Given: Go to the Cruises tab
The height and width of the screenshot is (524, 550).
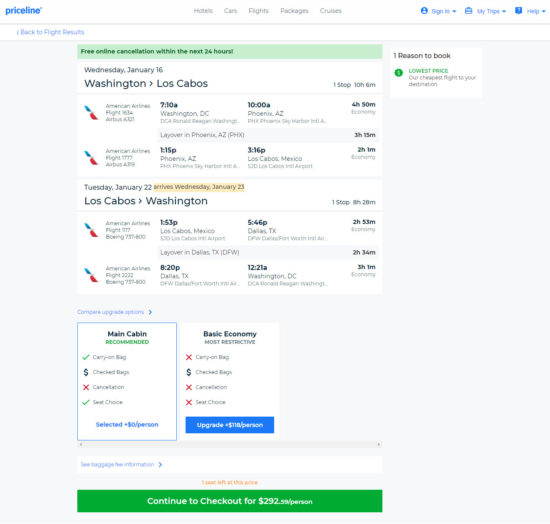Looking at the screenshot, I should (330, 11).
